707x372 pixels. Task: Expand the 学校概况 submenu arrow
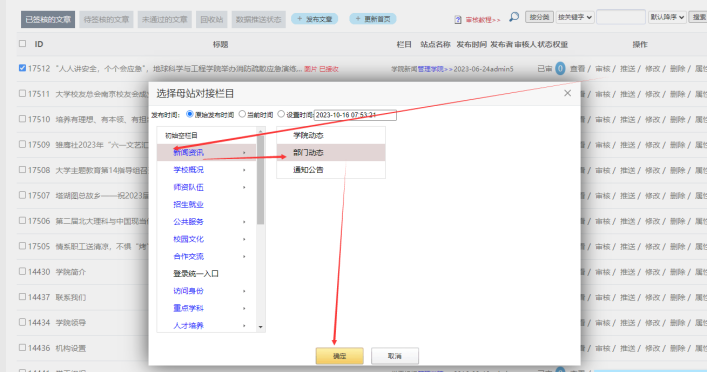click(x=244, y=170)
